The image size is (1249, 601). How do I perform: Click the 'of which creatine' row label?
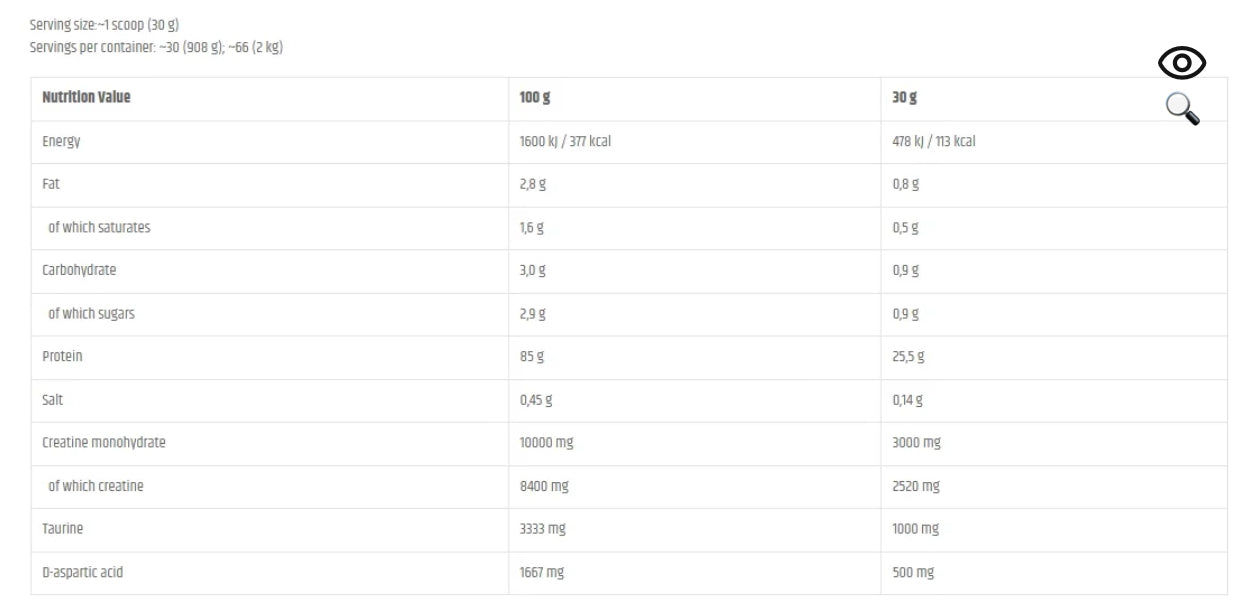(x=96, y=486)
